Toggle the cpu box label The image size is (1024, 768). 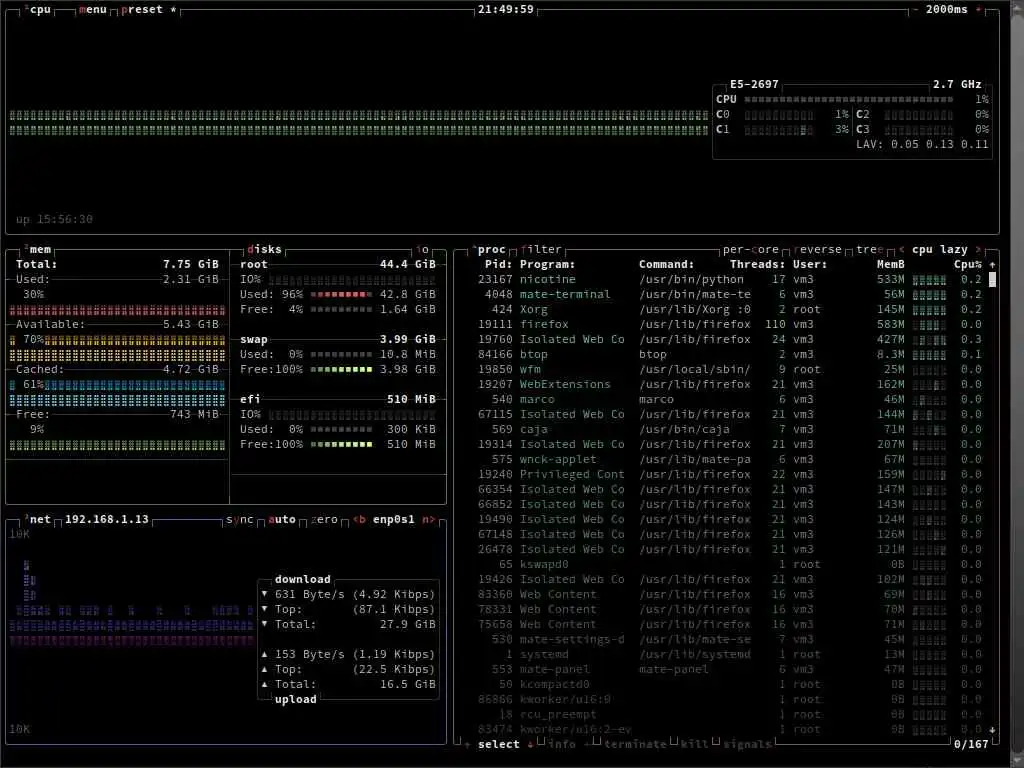coord(40,10)
